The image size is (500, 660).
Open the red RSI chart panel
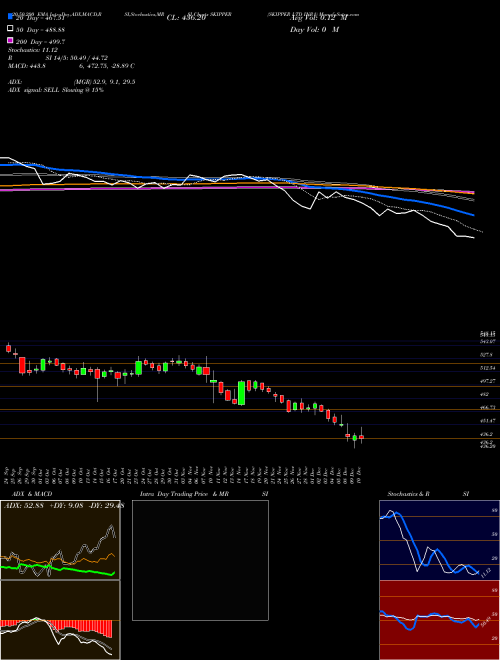pos(439,620)
